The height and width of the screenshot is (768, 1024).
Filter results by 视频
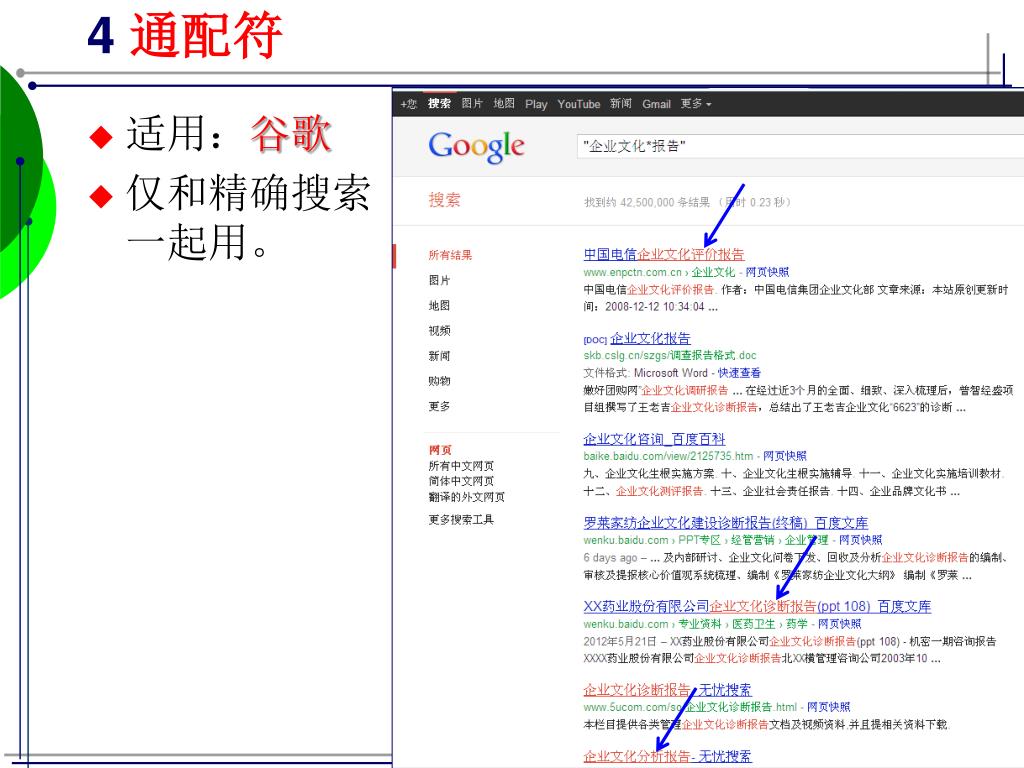click(x=440, y=330)
